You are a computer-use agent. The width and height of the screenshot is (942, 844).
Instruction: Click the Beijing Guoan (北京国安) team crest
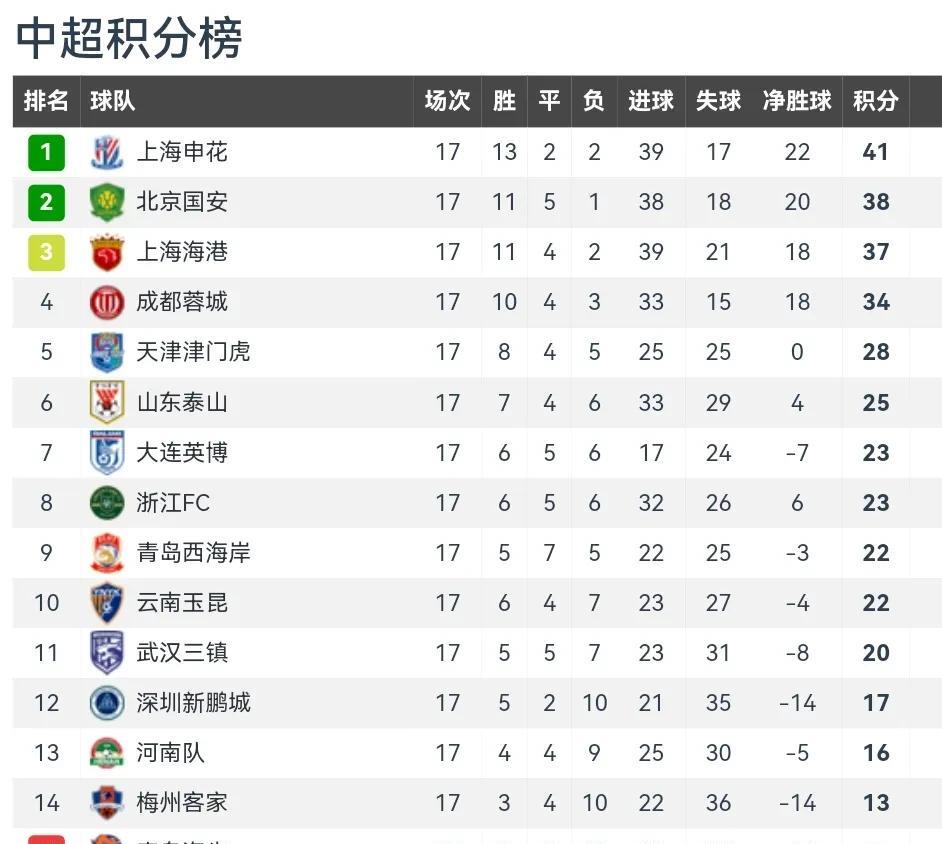coord(107,202)
